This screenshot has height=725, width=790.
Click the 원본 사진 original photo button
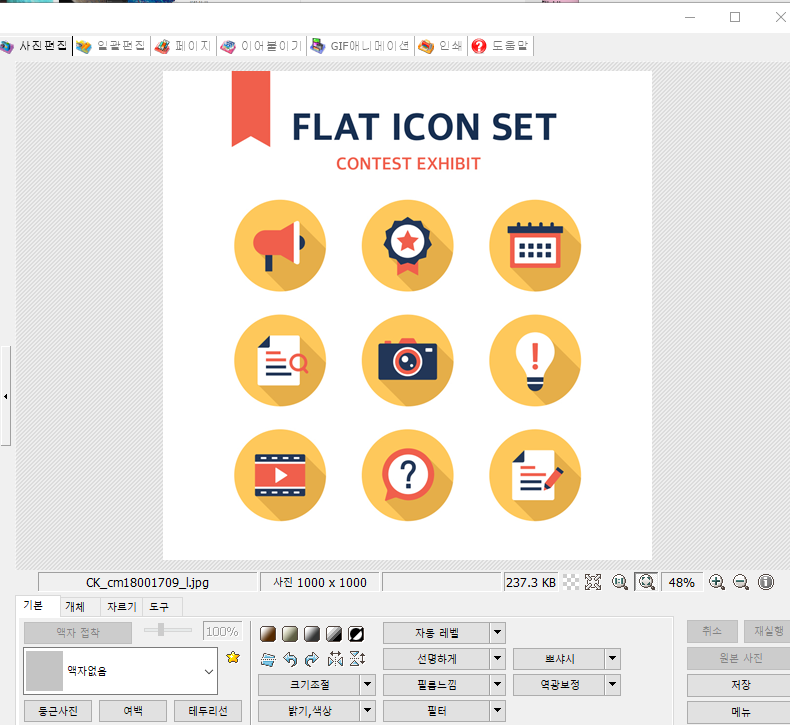[739, 658]
